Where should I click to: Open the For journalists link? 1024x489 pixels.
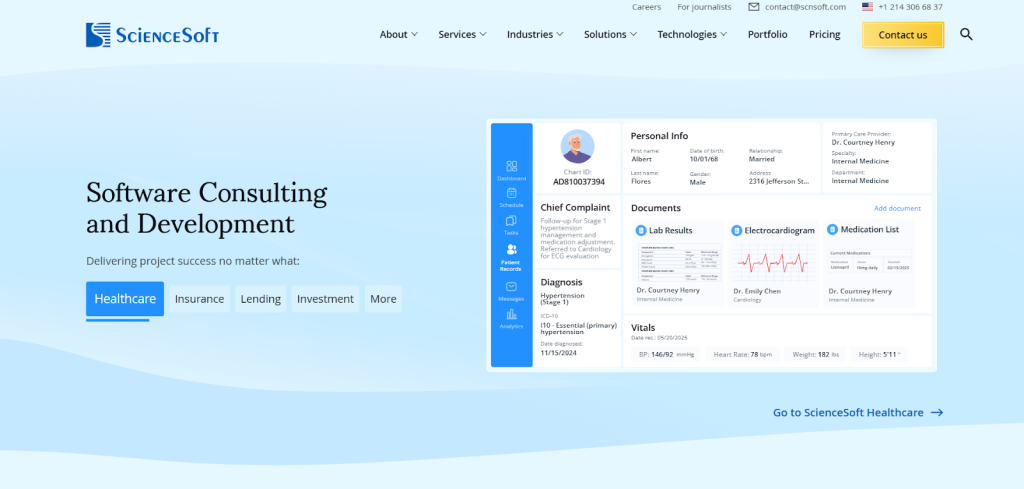pyautogui.click(x=704, y=7)
